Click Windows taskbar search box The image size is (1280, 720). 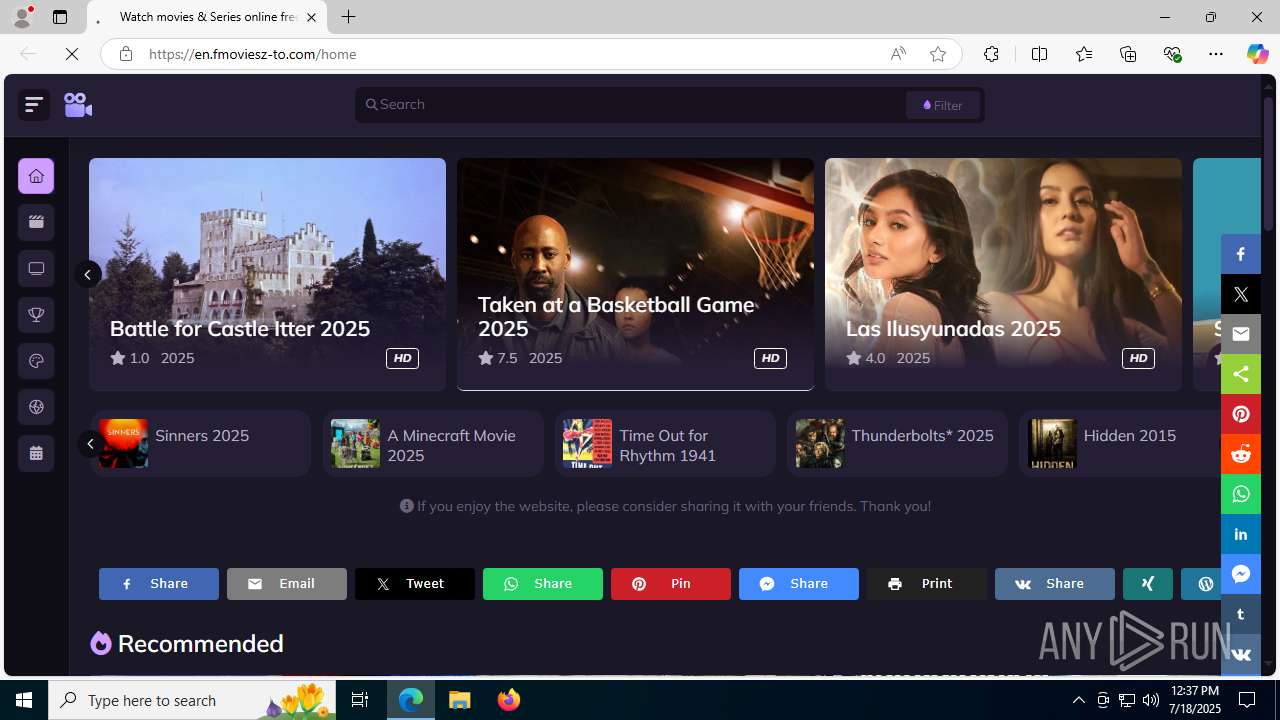pos(192,700)
